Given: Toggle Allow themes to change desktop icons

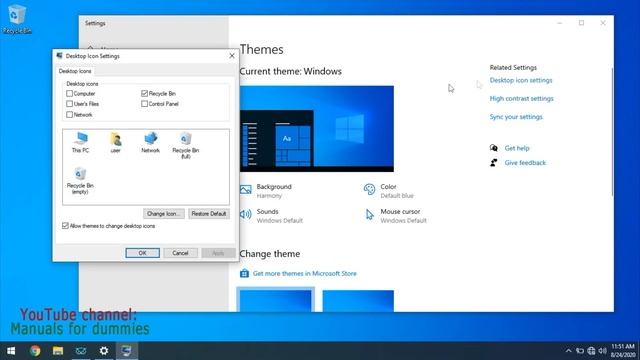Looking at the screenshot, I should click(65, 226).
